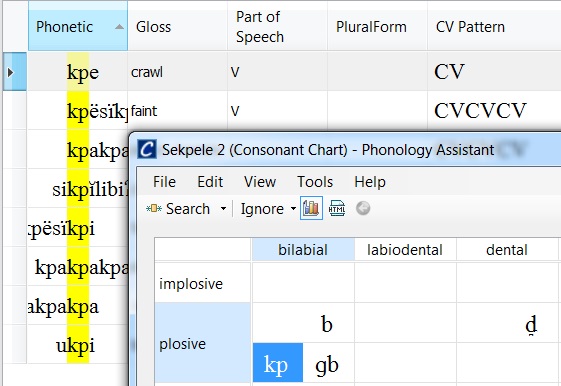Screen dimensions: 561x386
Task: Click the bilabial column header
Action: 303,249
